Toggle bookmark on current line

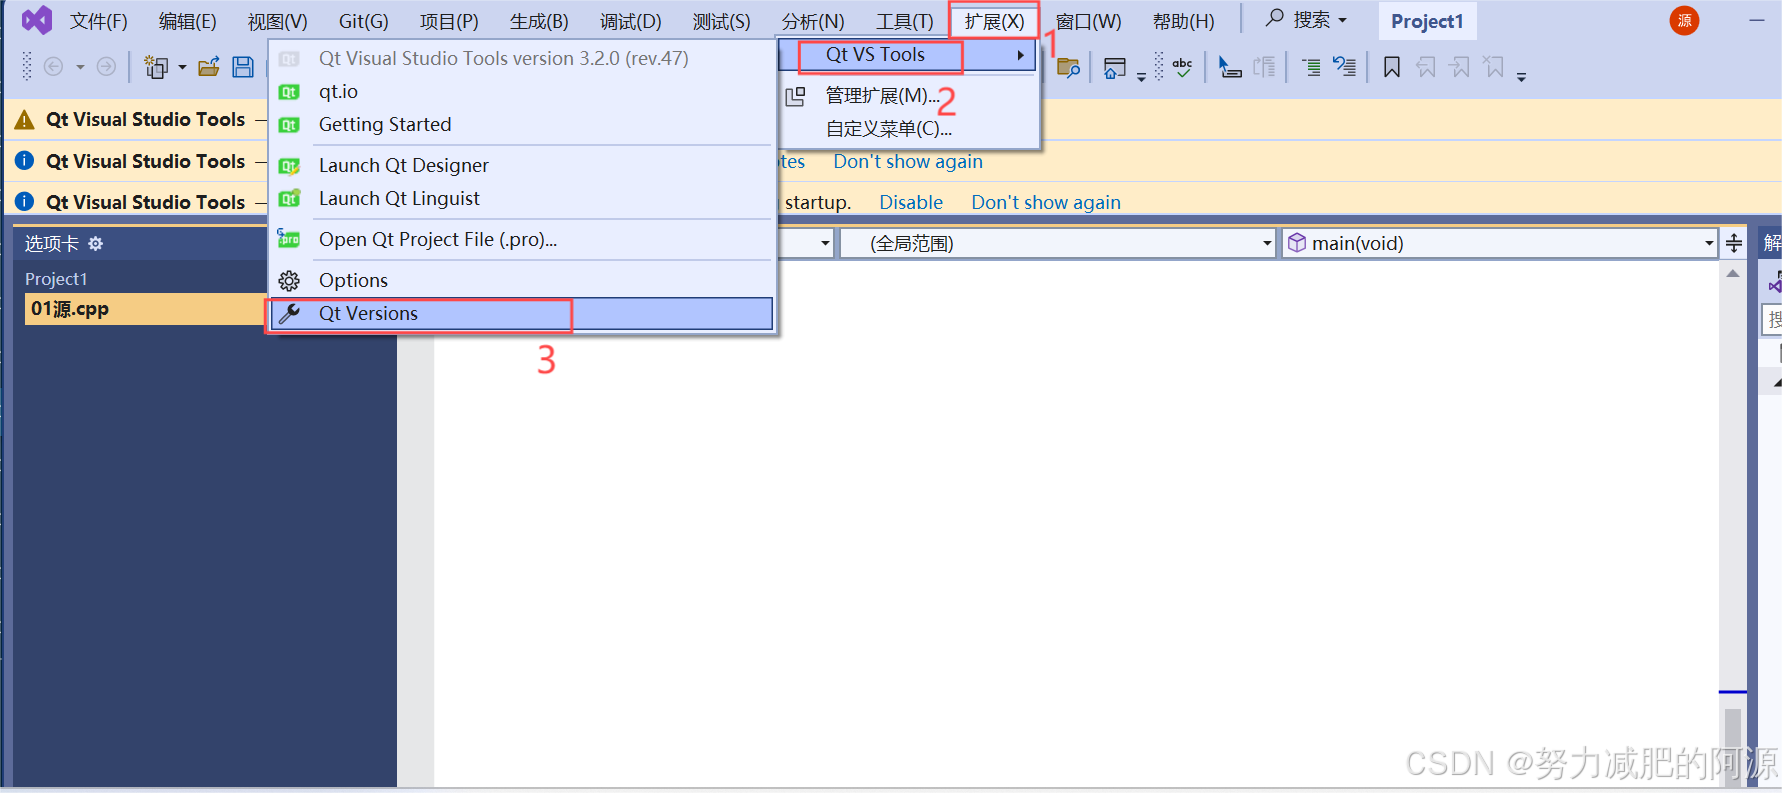(1391, 67)
